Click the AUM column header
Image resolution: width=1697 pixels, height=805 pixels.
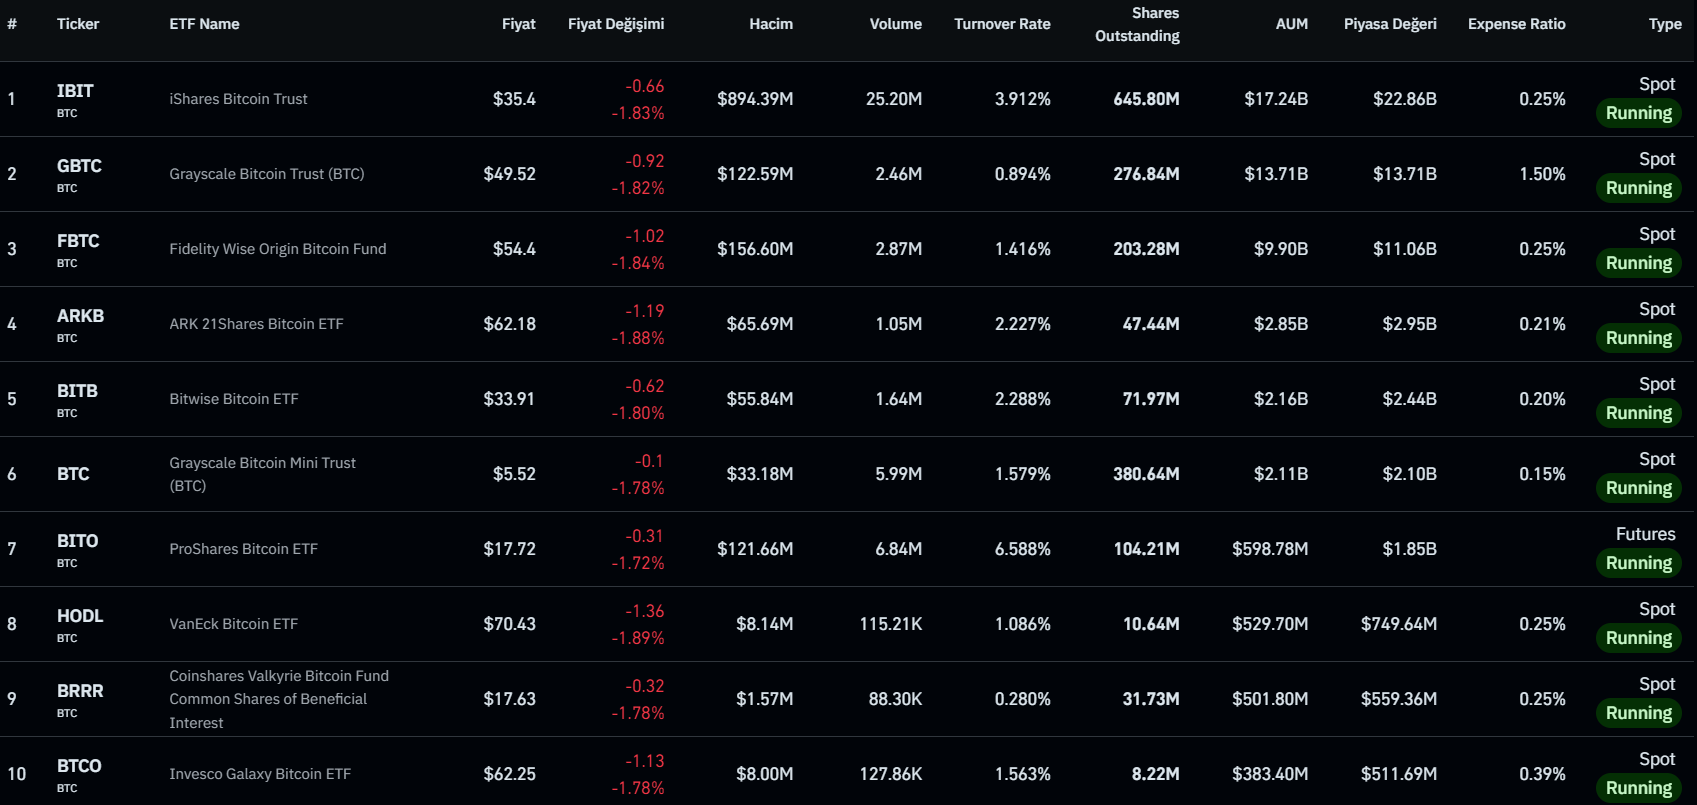pos(1291,24)
